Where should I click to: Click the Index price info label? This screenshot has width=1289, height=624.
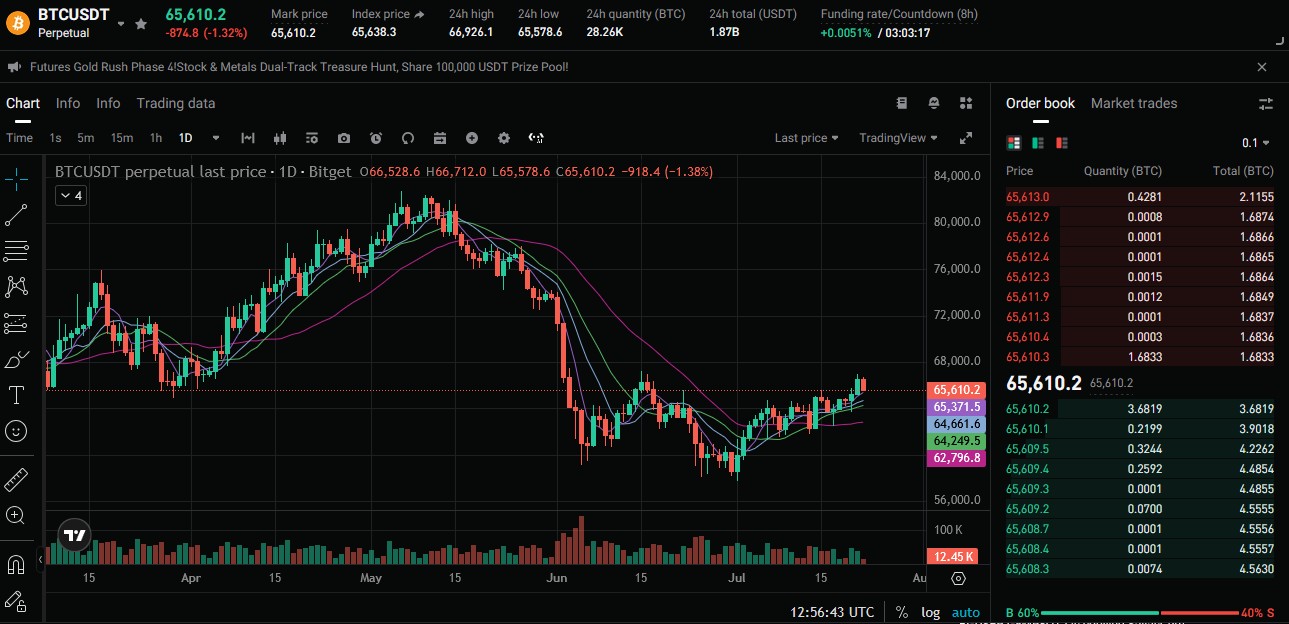388,14
